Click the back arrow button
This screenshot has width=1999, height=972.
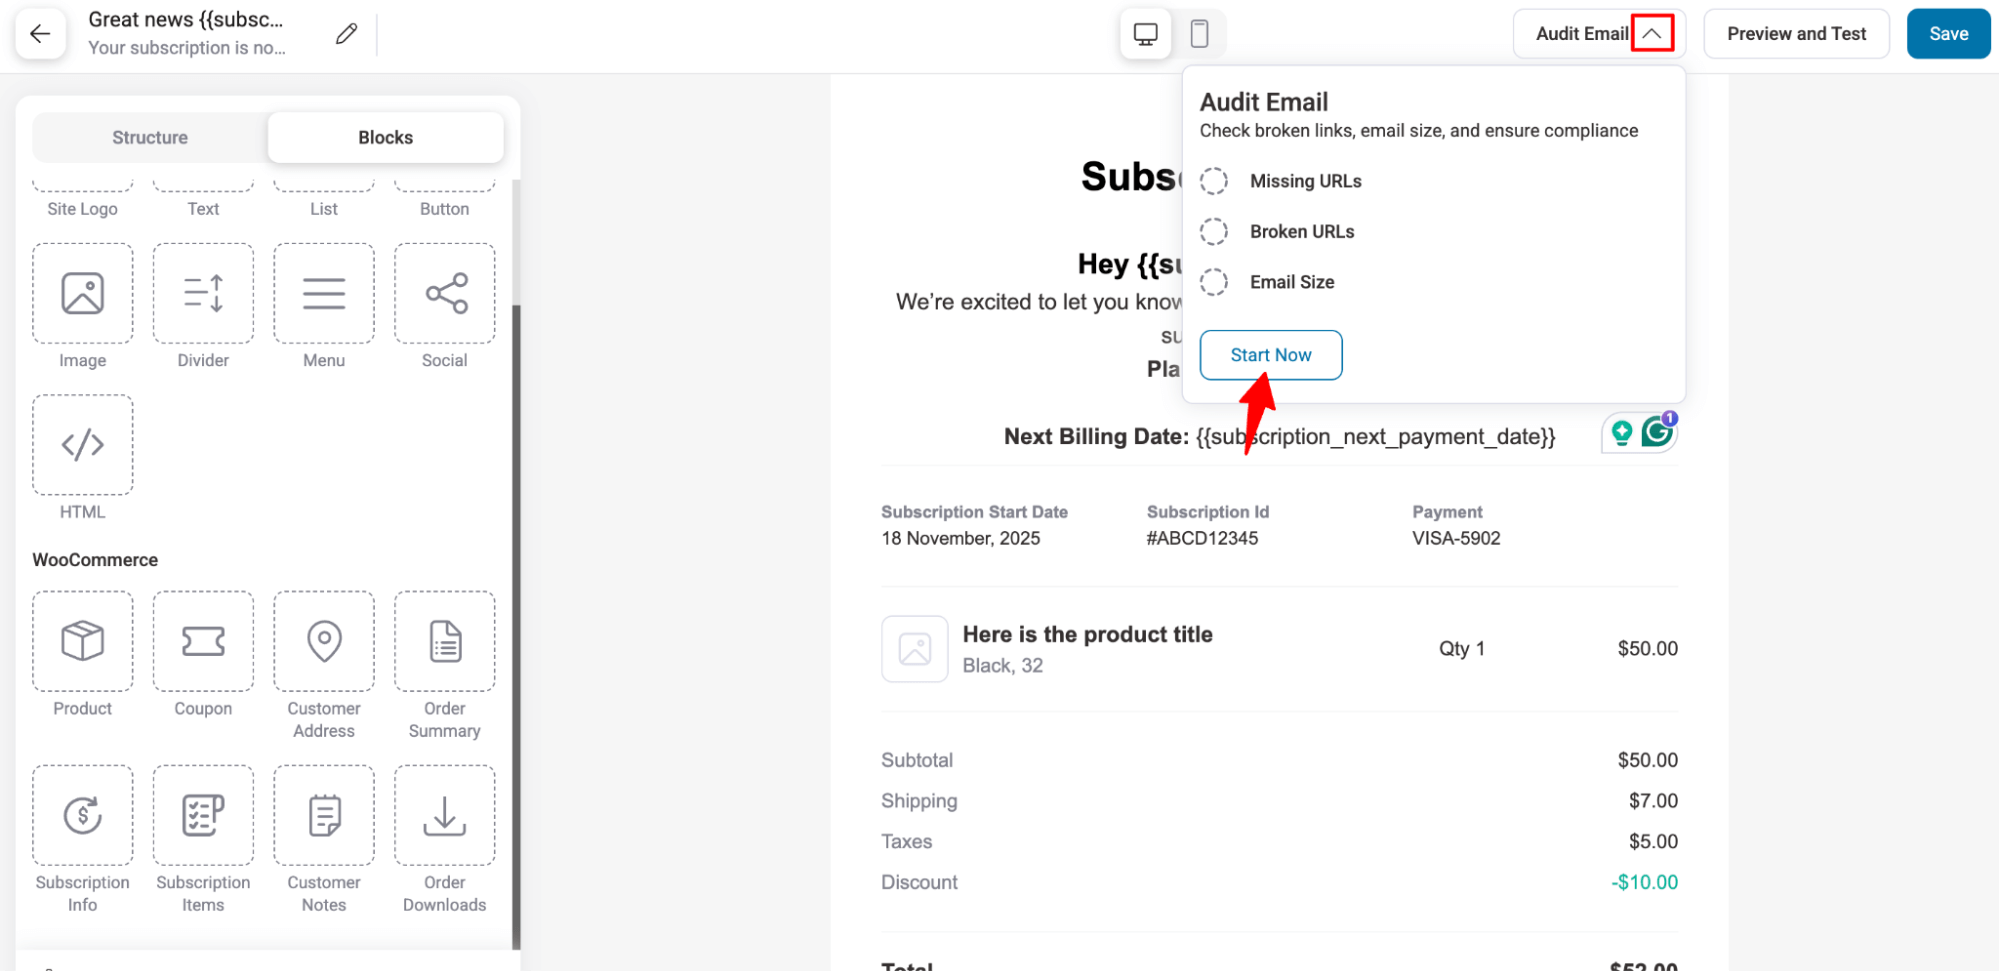pyautogui.click(x=40, y=34)
